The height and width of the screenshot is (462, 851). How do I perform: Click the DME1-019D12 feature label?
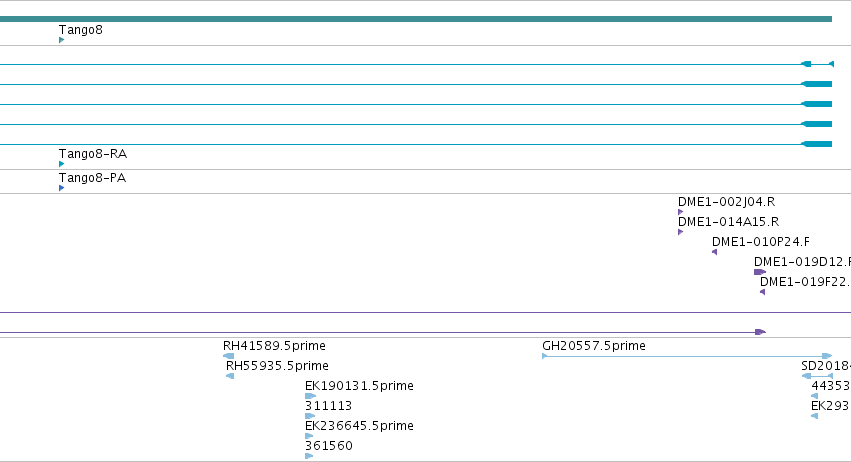[x=802, y=262]
